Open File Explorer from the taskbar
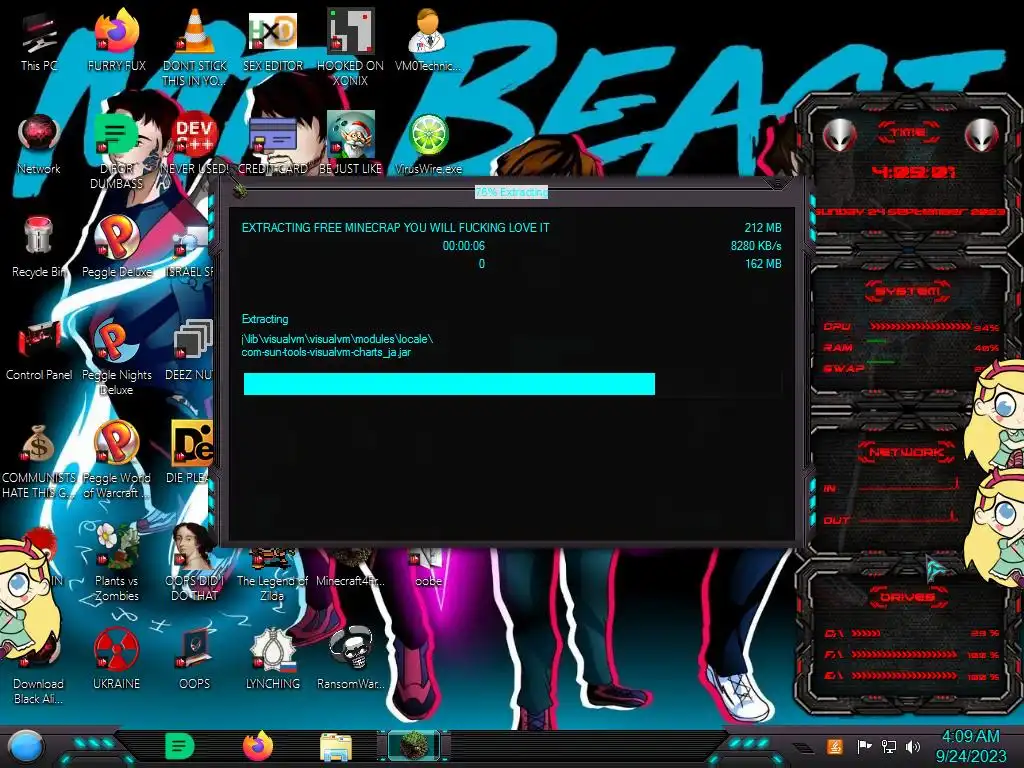The width and height of the screenshot is (1024, 768). click(336, 747)
